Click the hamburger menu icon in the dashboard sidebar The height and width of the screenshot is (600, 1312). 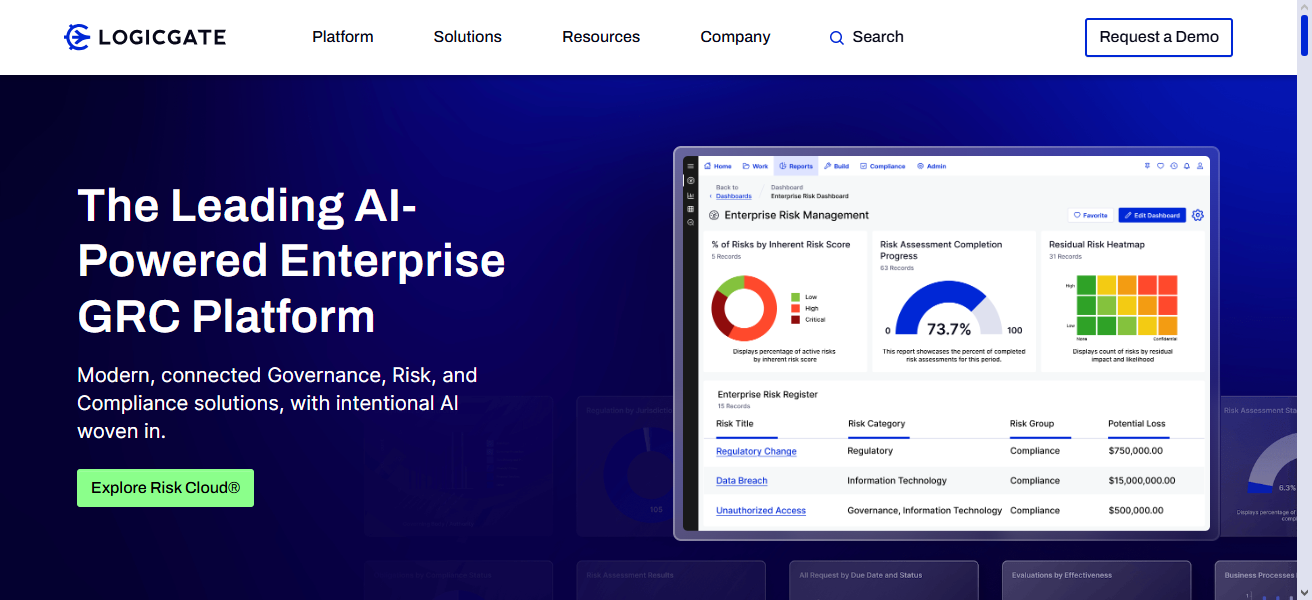click(690, 166)
